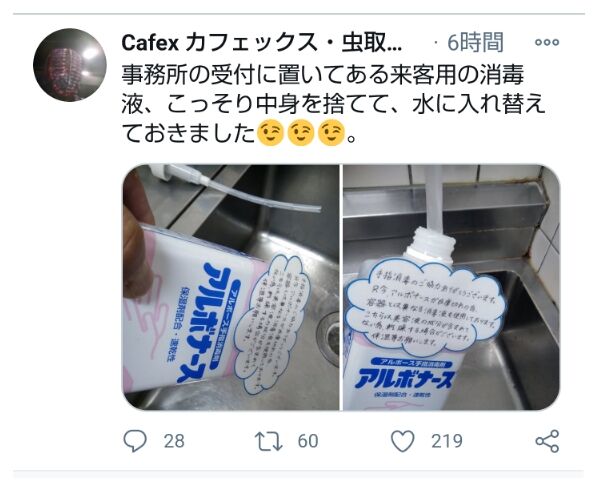View the left photo of the tilted bottle
602x487 pixels.
point(231,287)
